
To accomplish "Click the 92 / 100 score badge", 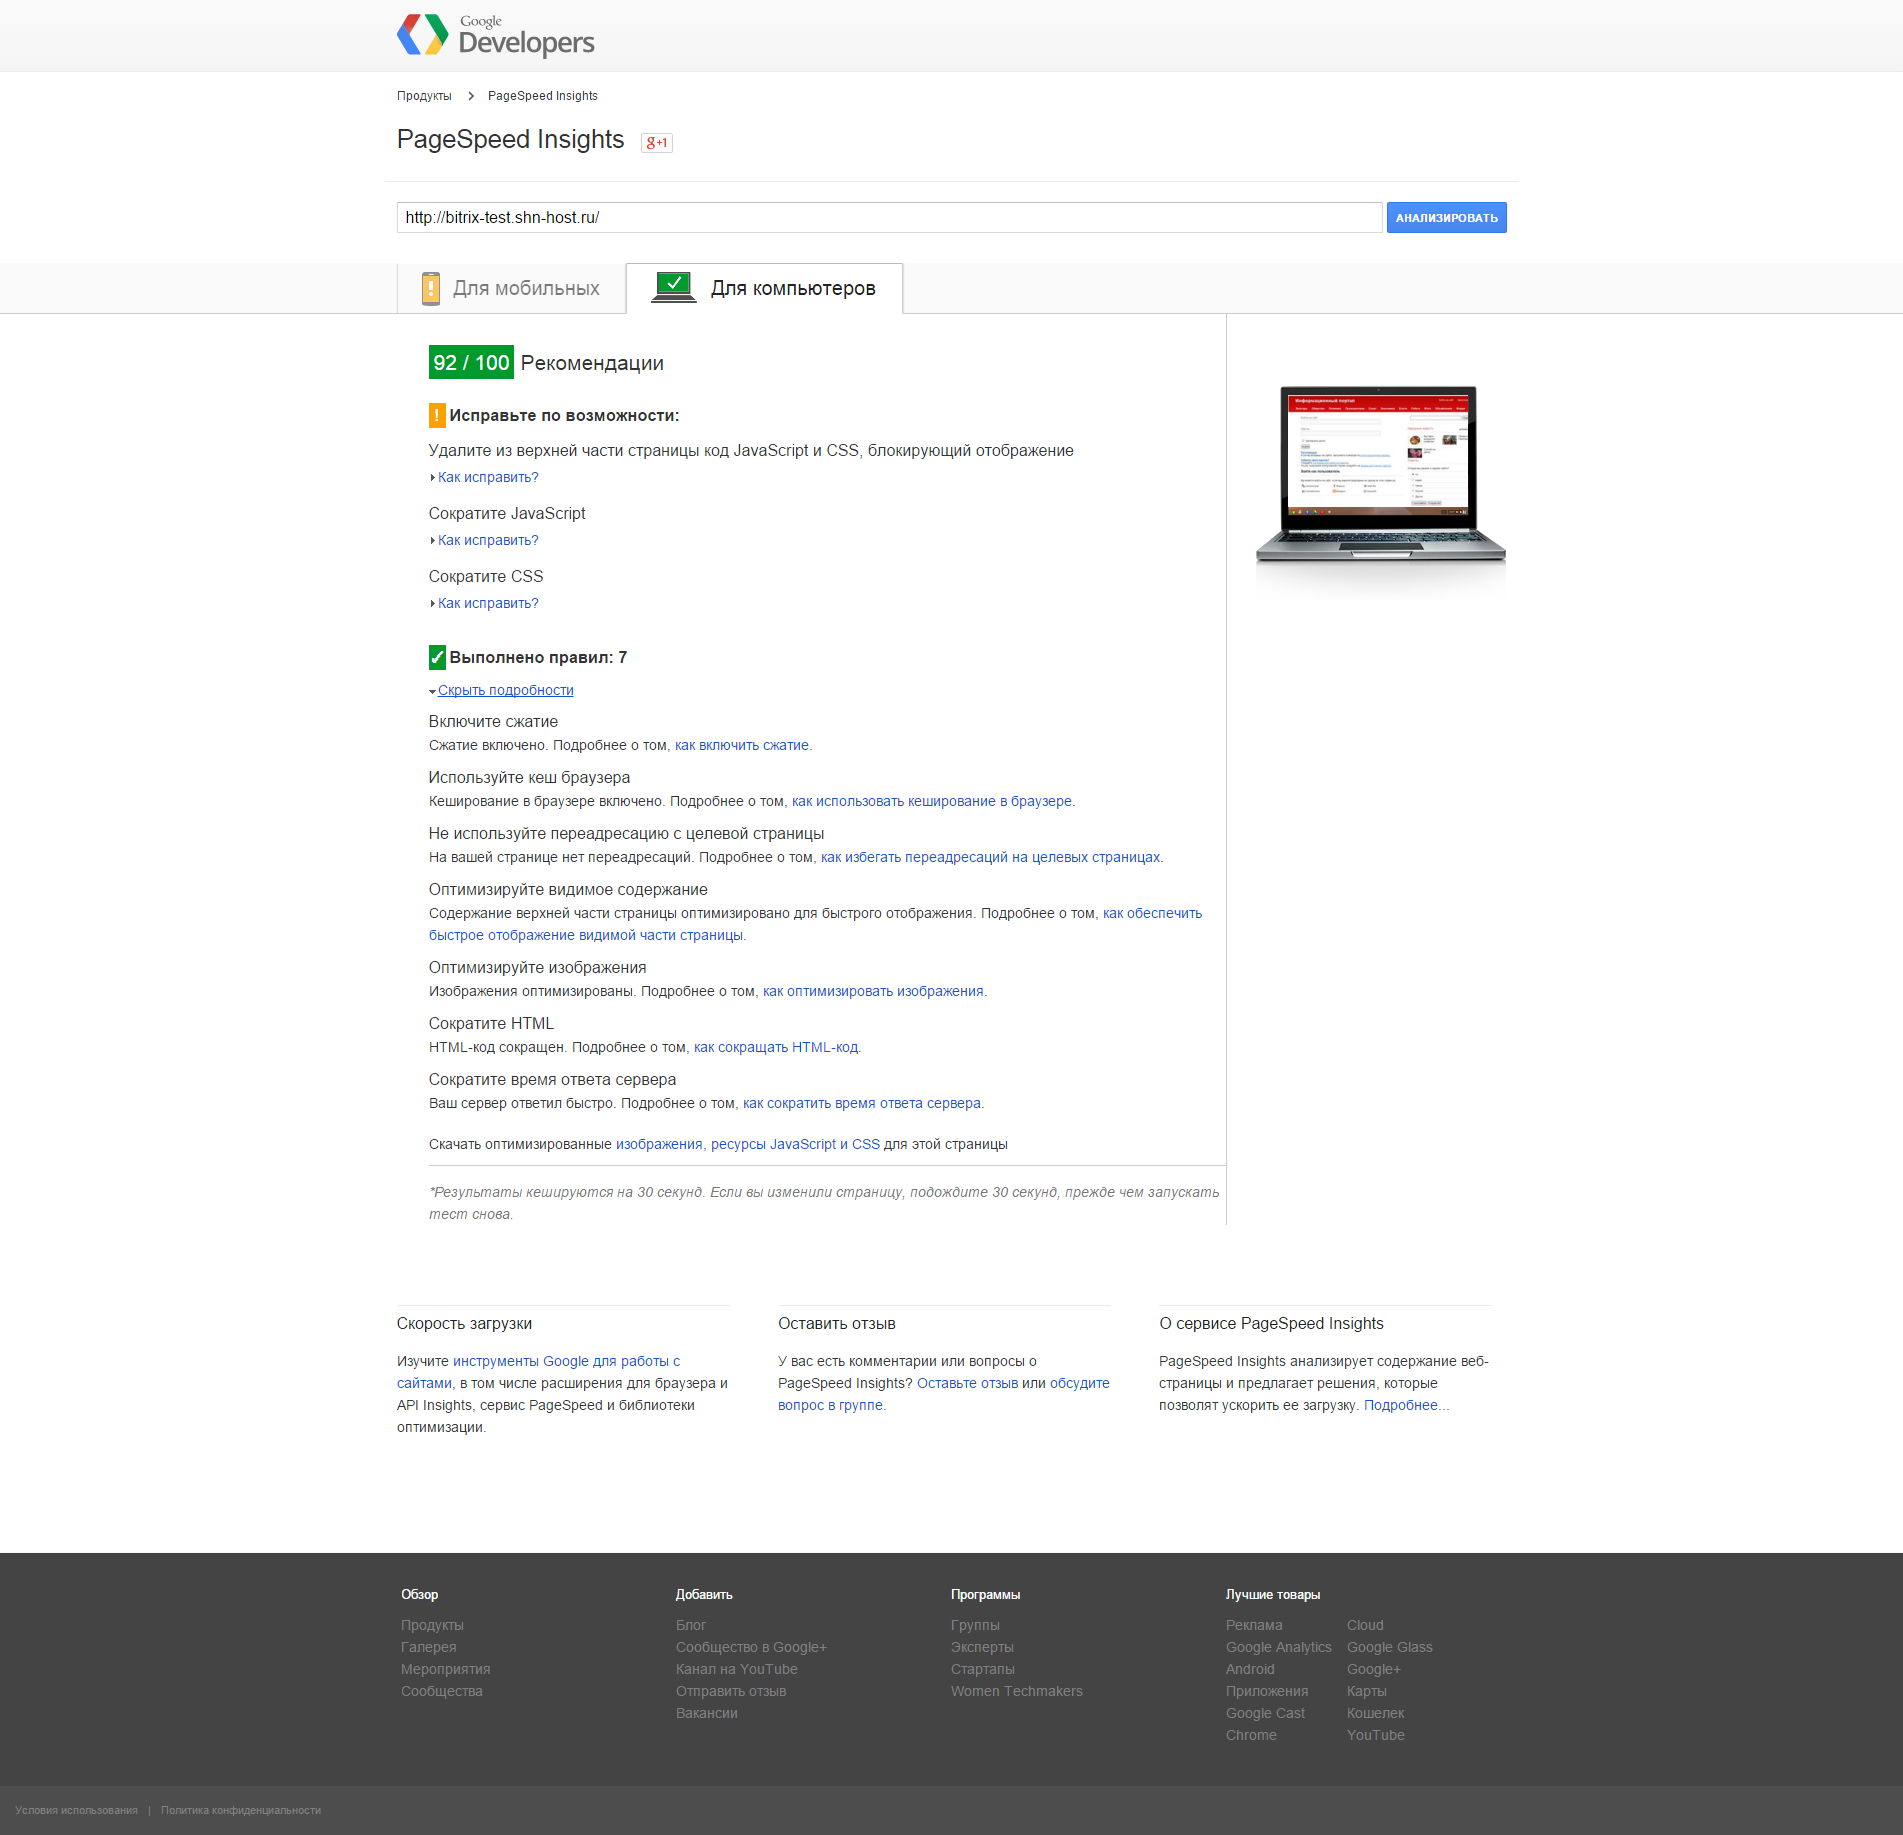I will [x=471, y=363].
